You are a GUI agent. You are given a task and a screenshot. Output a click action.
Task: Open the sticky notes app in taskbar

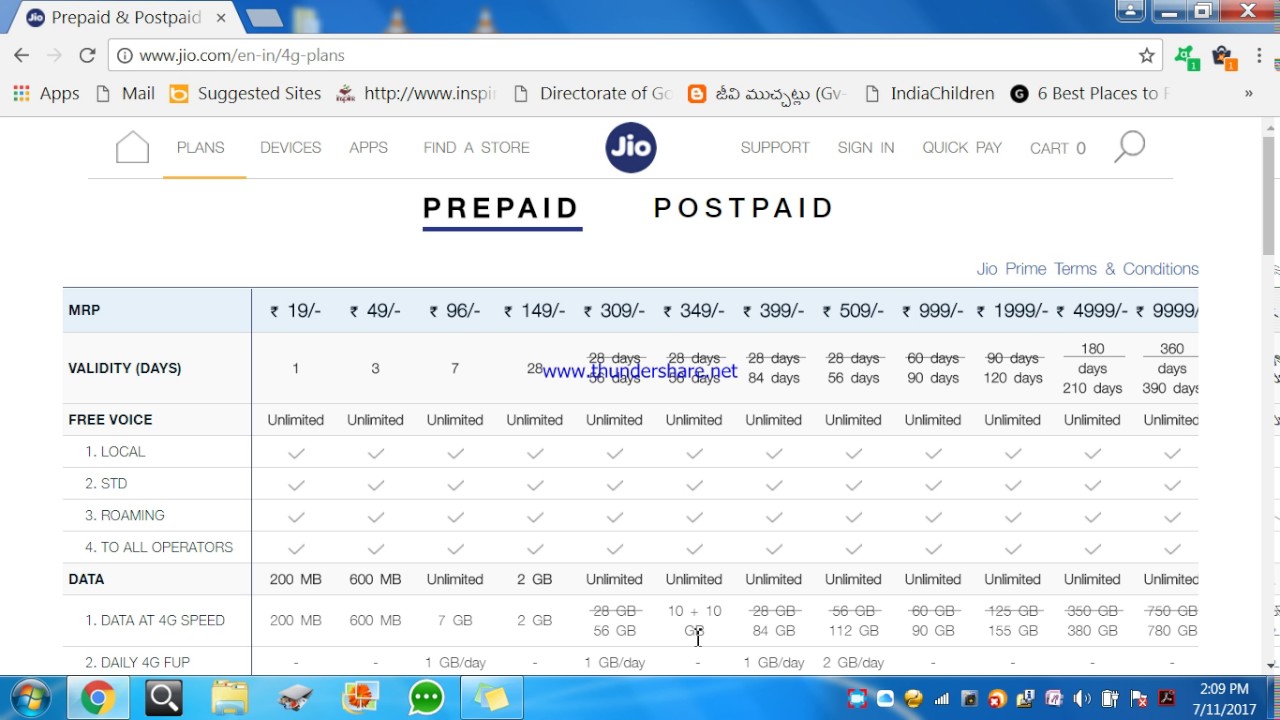click(x=491, y=698)
